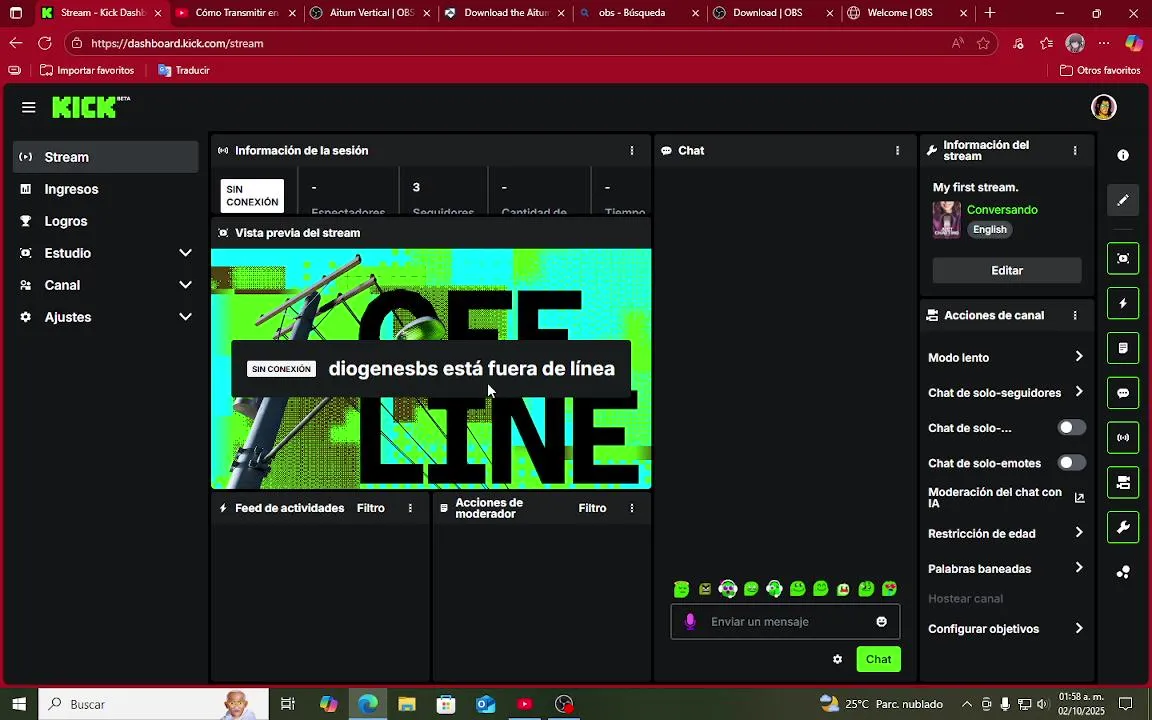Open the Modo lento options
The width and height of the screenshot is (1152, 720).
coord(1006,357)
